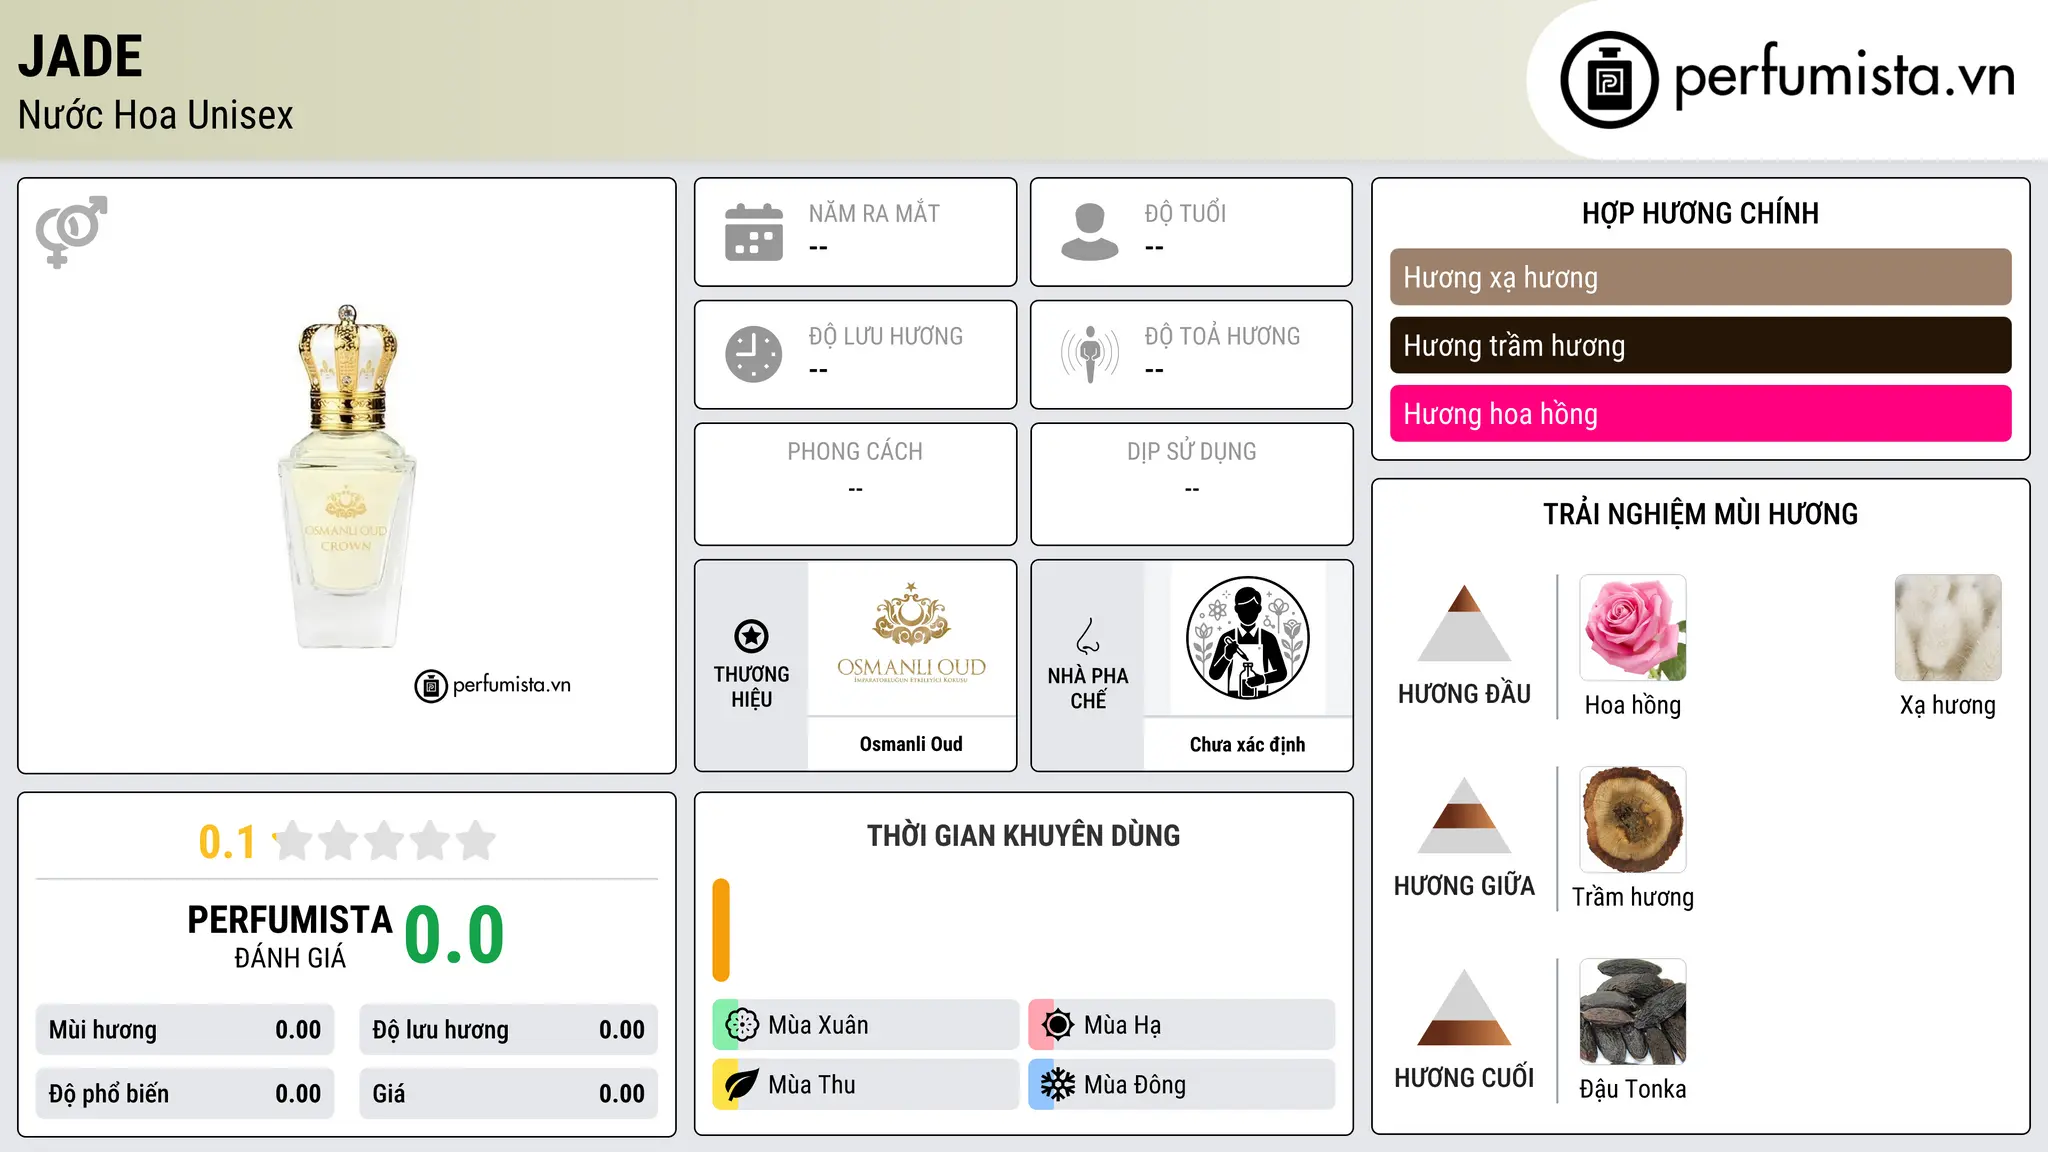2048x1152 pixels.
Task: Select the Trầm hương oud note image
Action: point(1633,820)
